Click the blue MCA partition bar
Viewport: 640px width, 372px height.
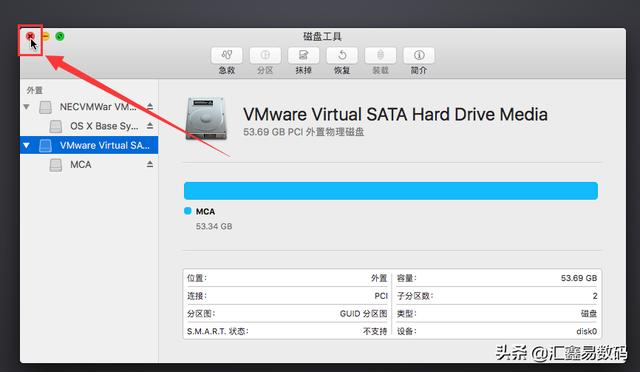[391, 191]
